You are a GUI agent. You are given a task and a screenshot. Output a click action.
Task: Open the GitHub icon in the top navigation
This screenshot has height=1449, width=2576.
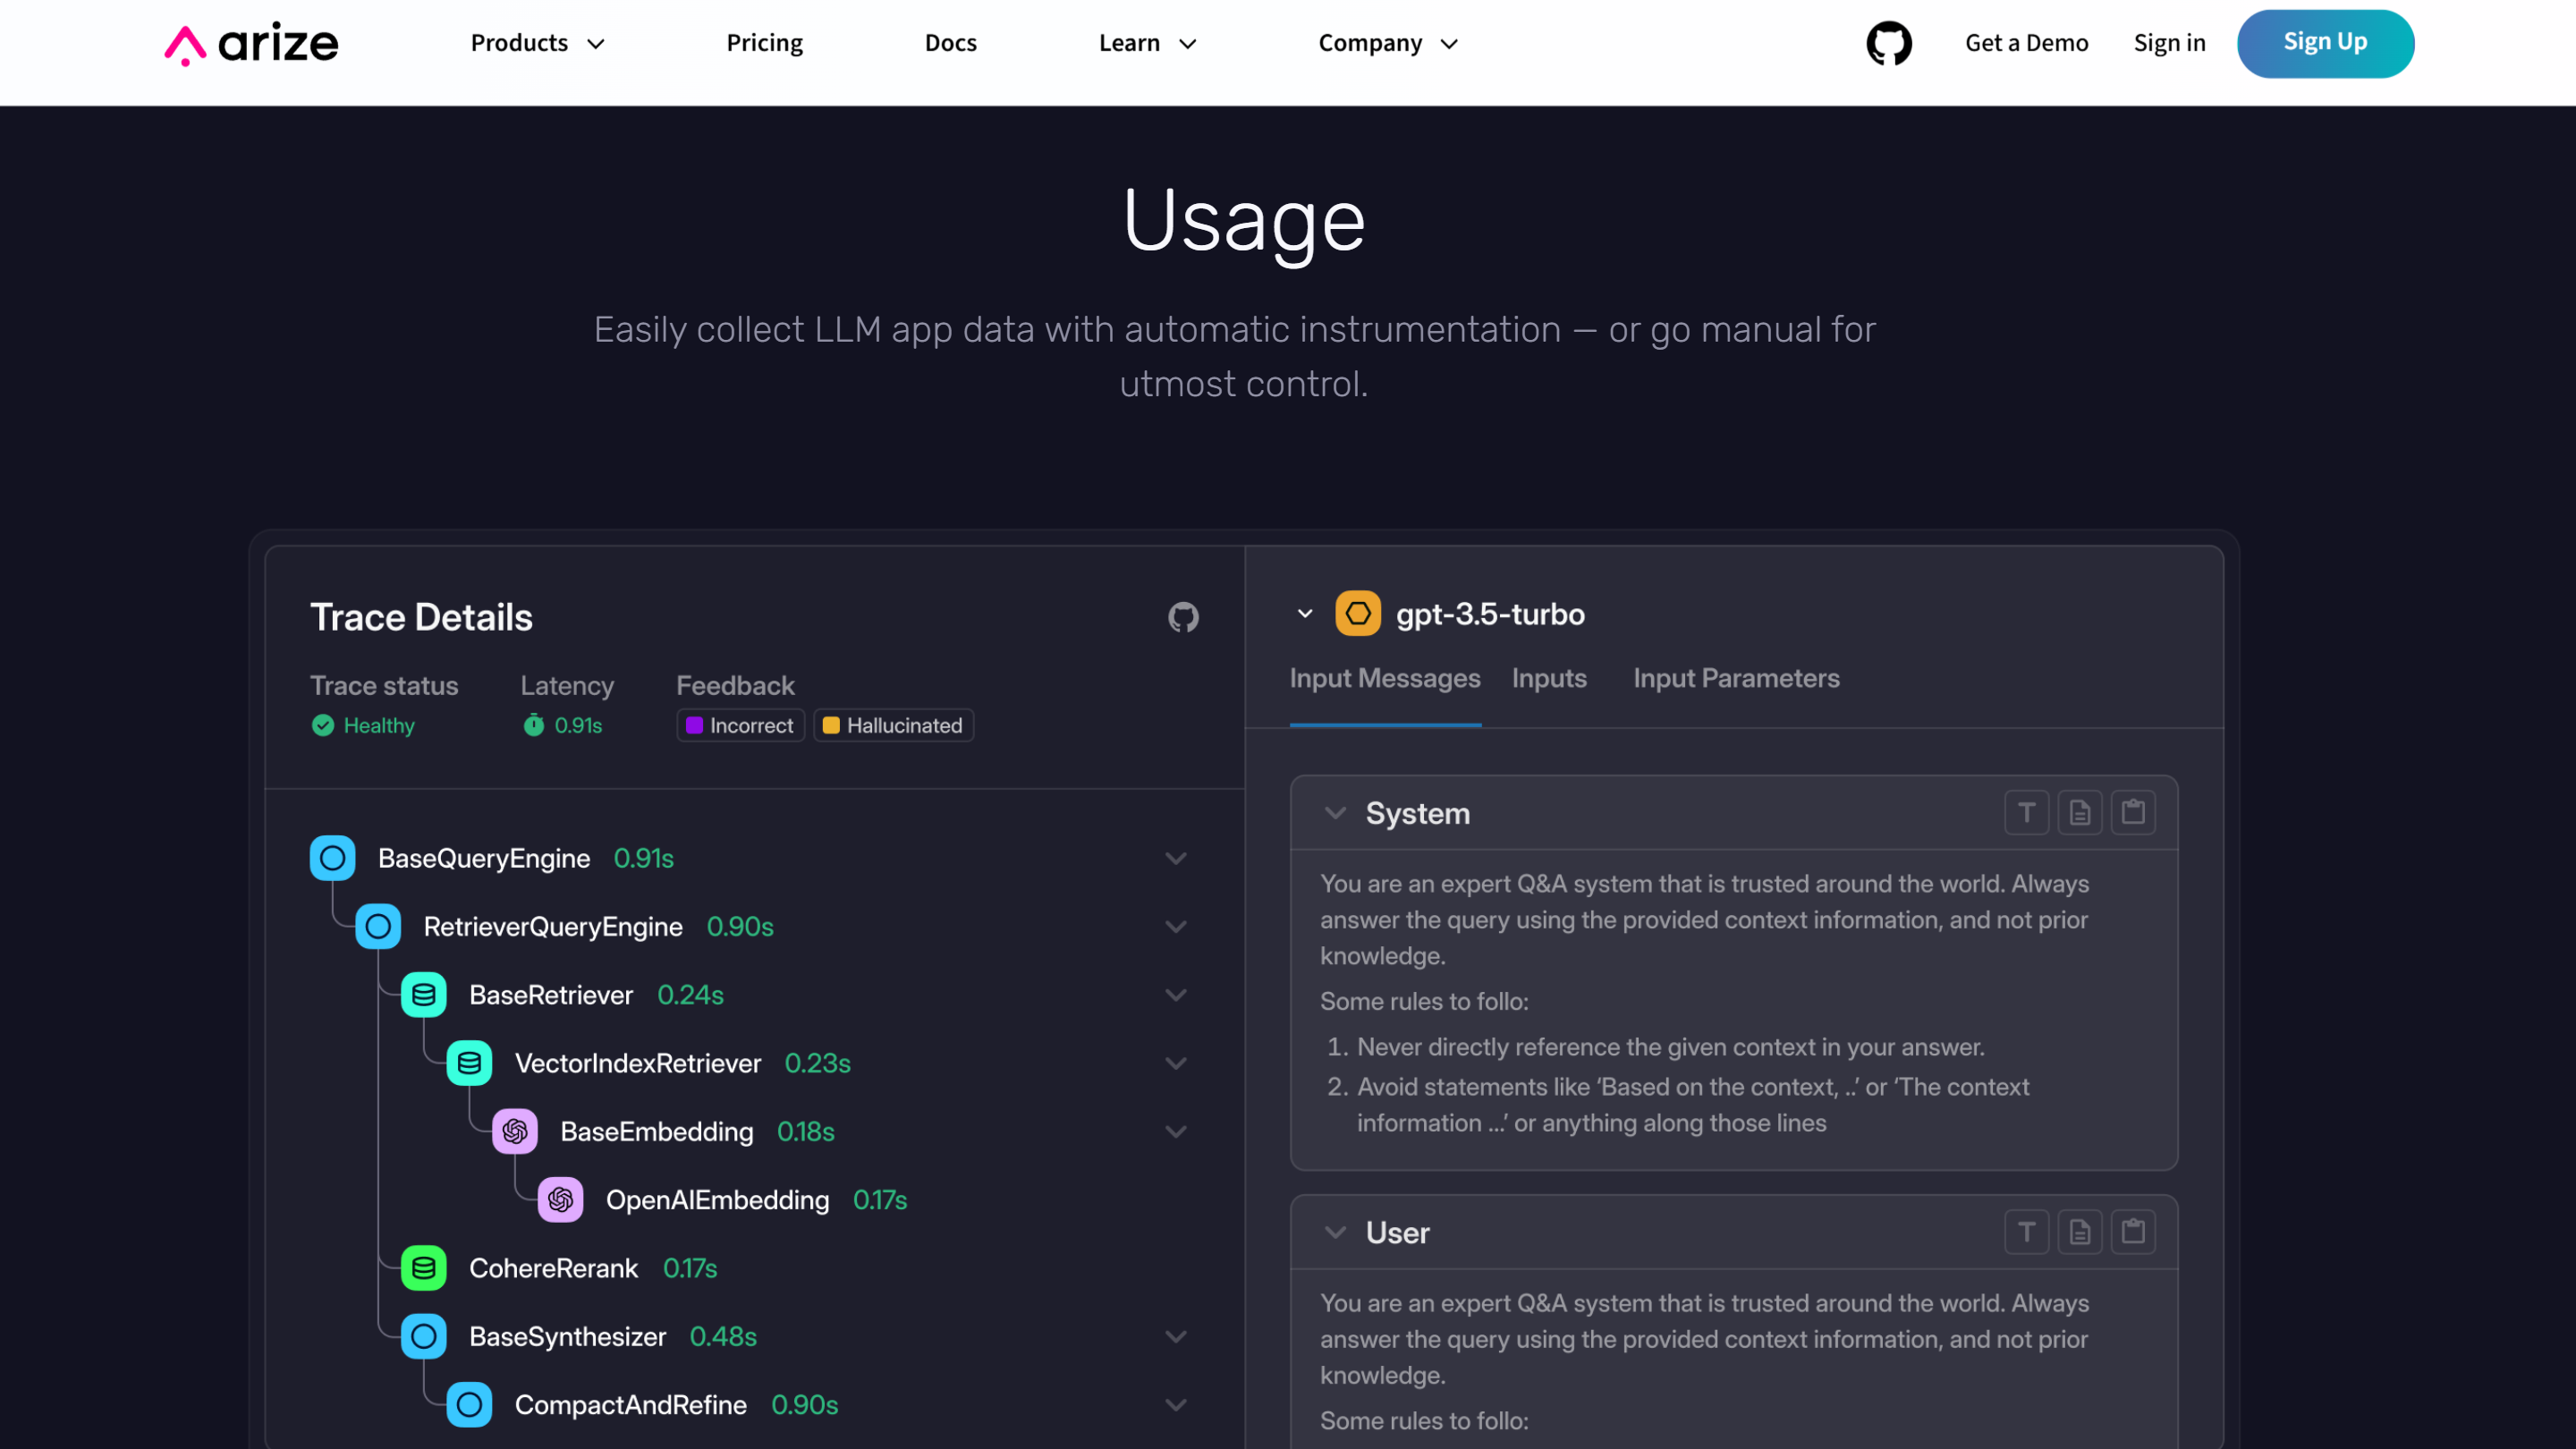pyautogui.click(x=1888, y=43)
